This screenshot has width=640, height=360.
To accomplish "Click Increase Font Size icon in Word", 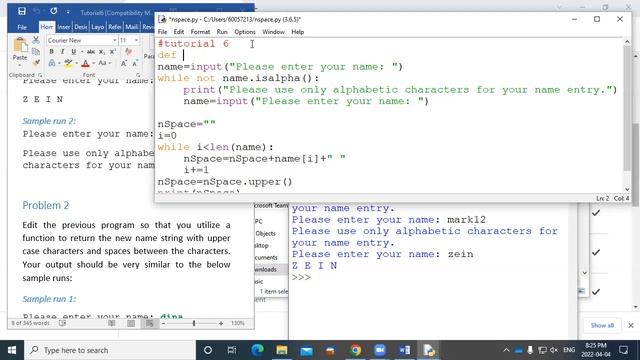I will point(124,63).
